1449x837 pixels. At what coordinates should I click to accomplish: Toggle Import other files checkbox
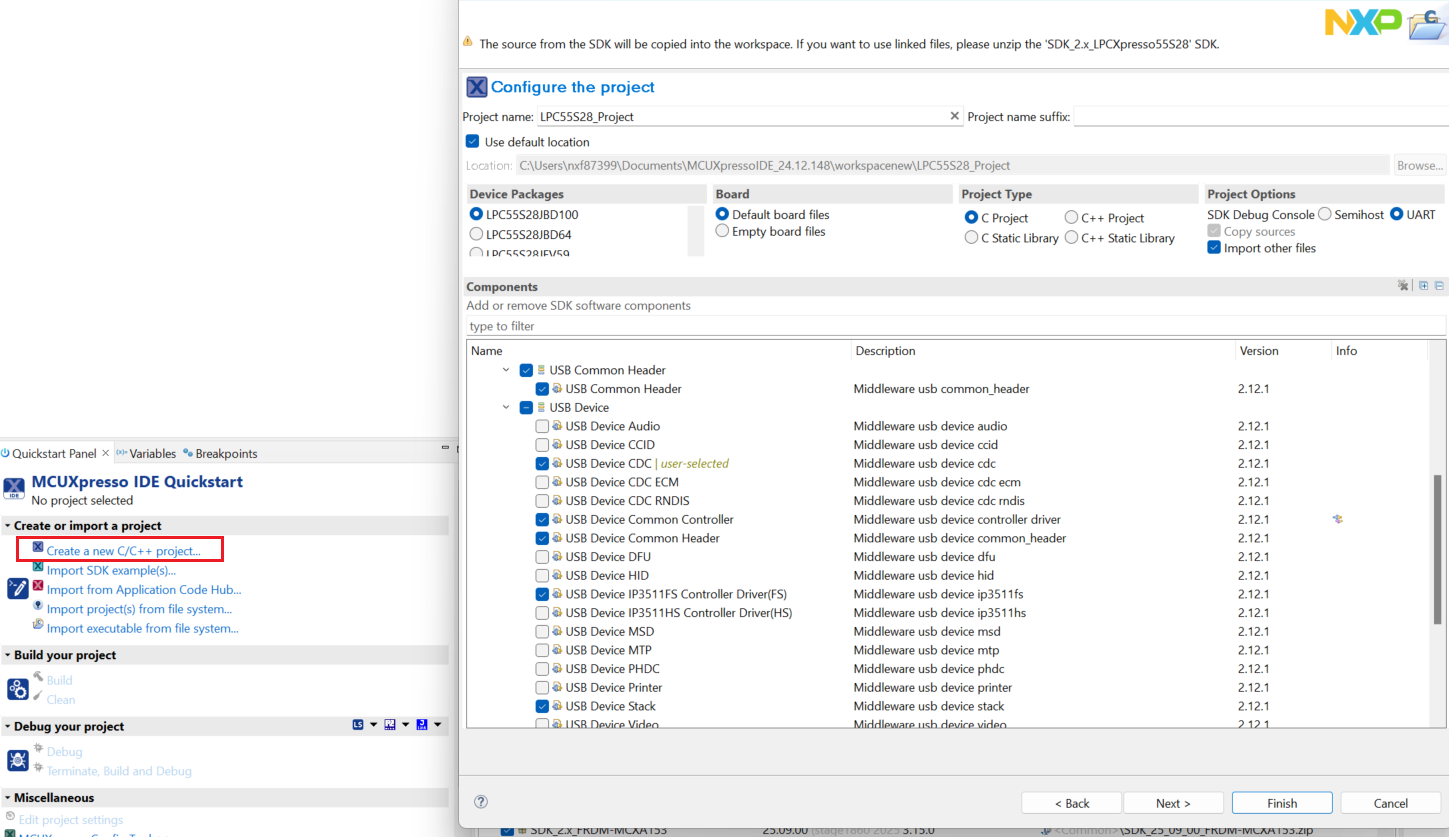pyautogui.click(x=1214, y=248)
